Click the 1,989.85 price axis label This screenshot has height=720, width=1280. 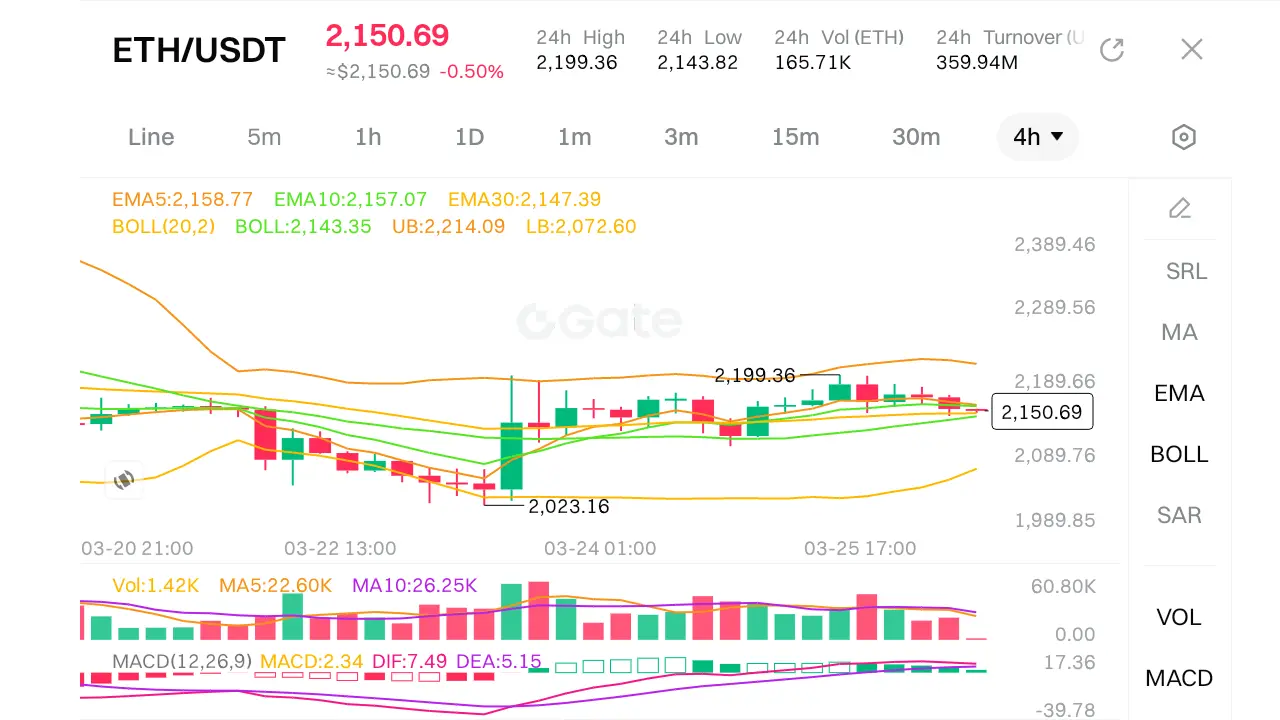click(x=1054, y=521)
